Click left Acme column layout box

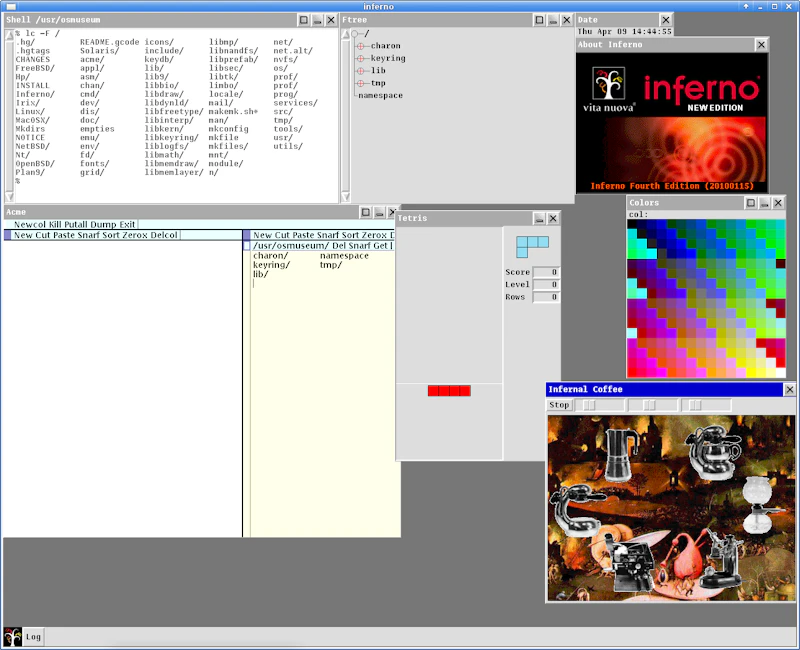coord(8,235)
